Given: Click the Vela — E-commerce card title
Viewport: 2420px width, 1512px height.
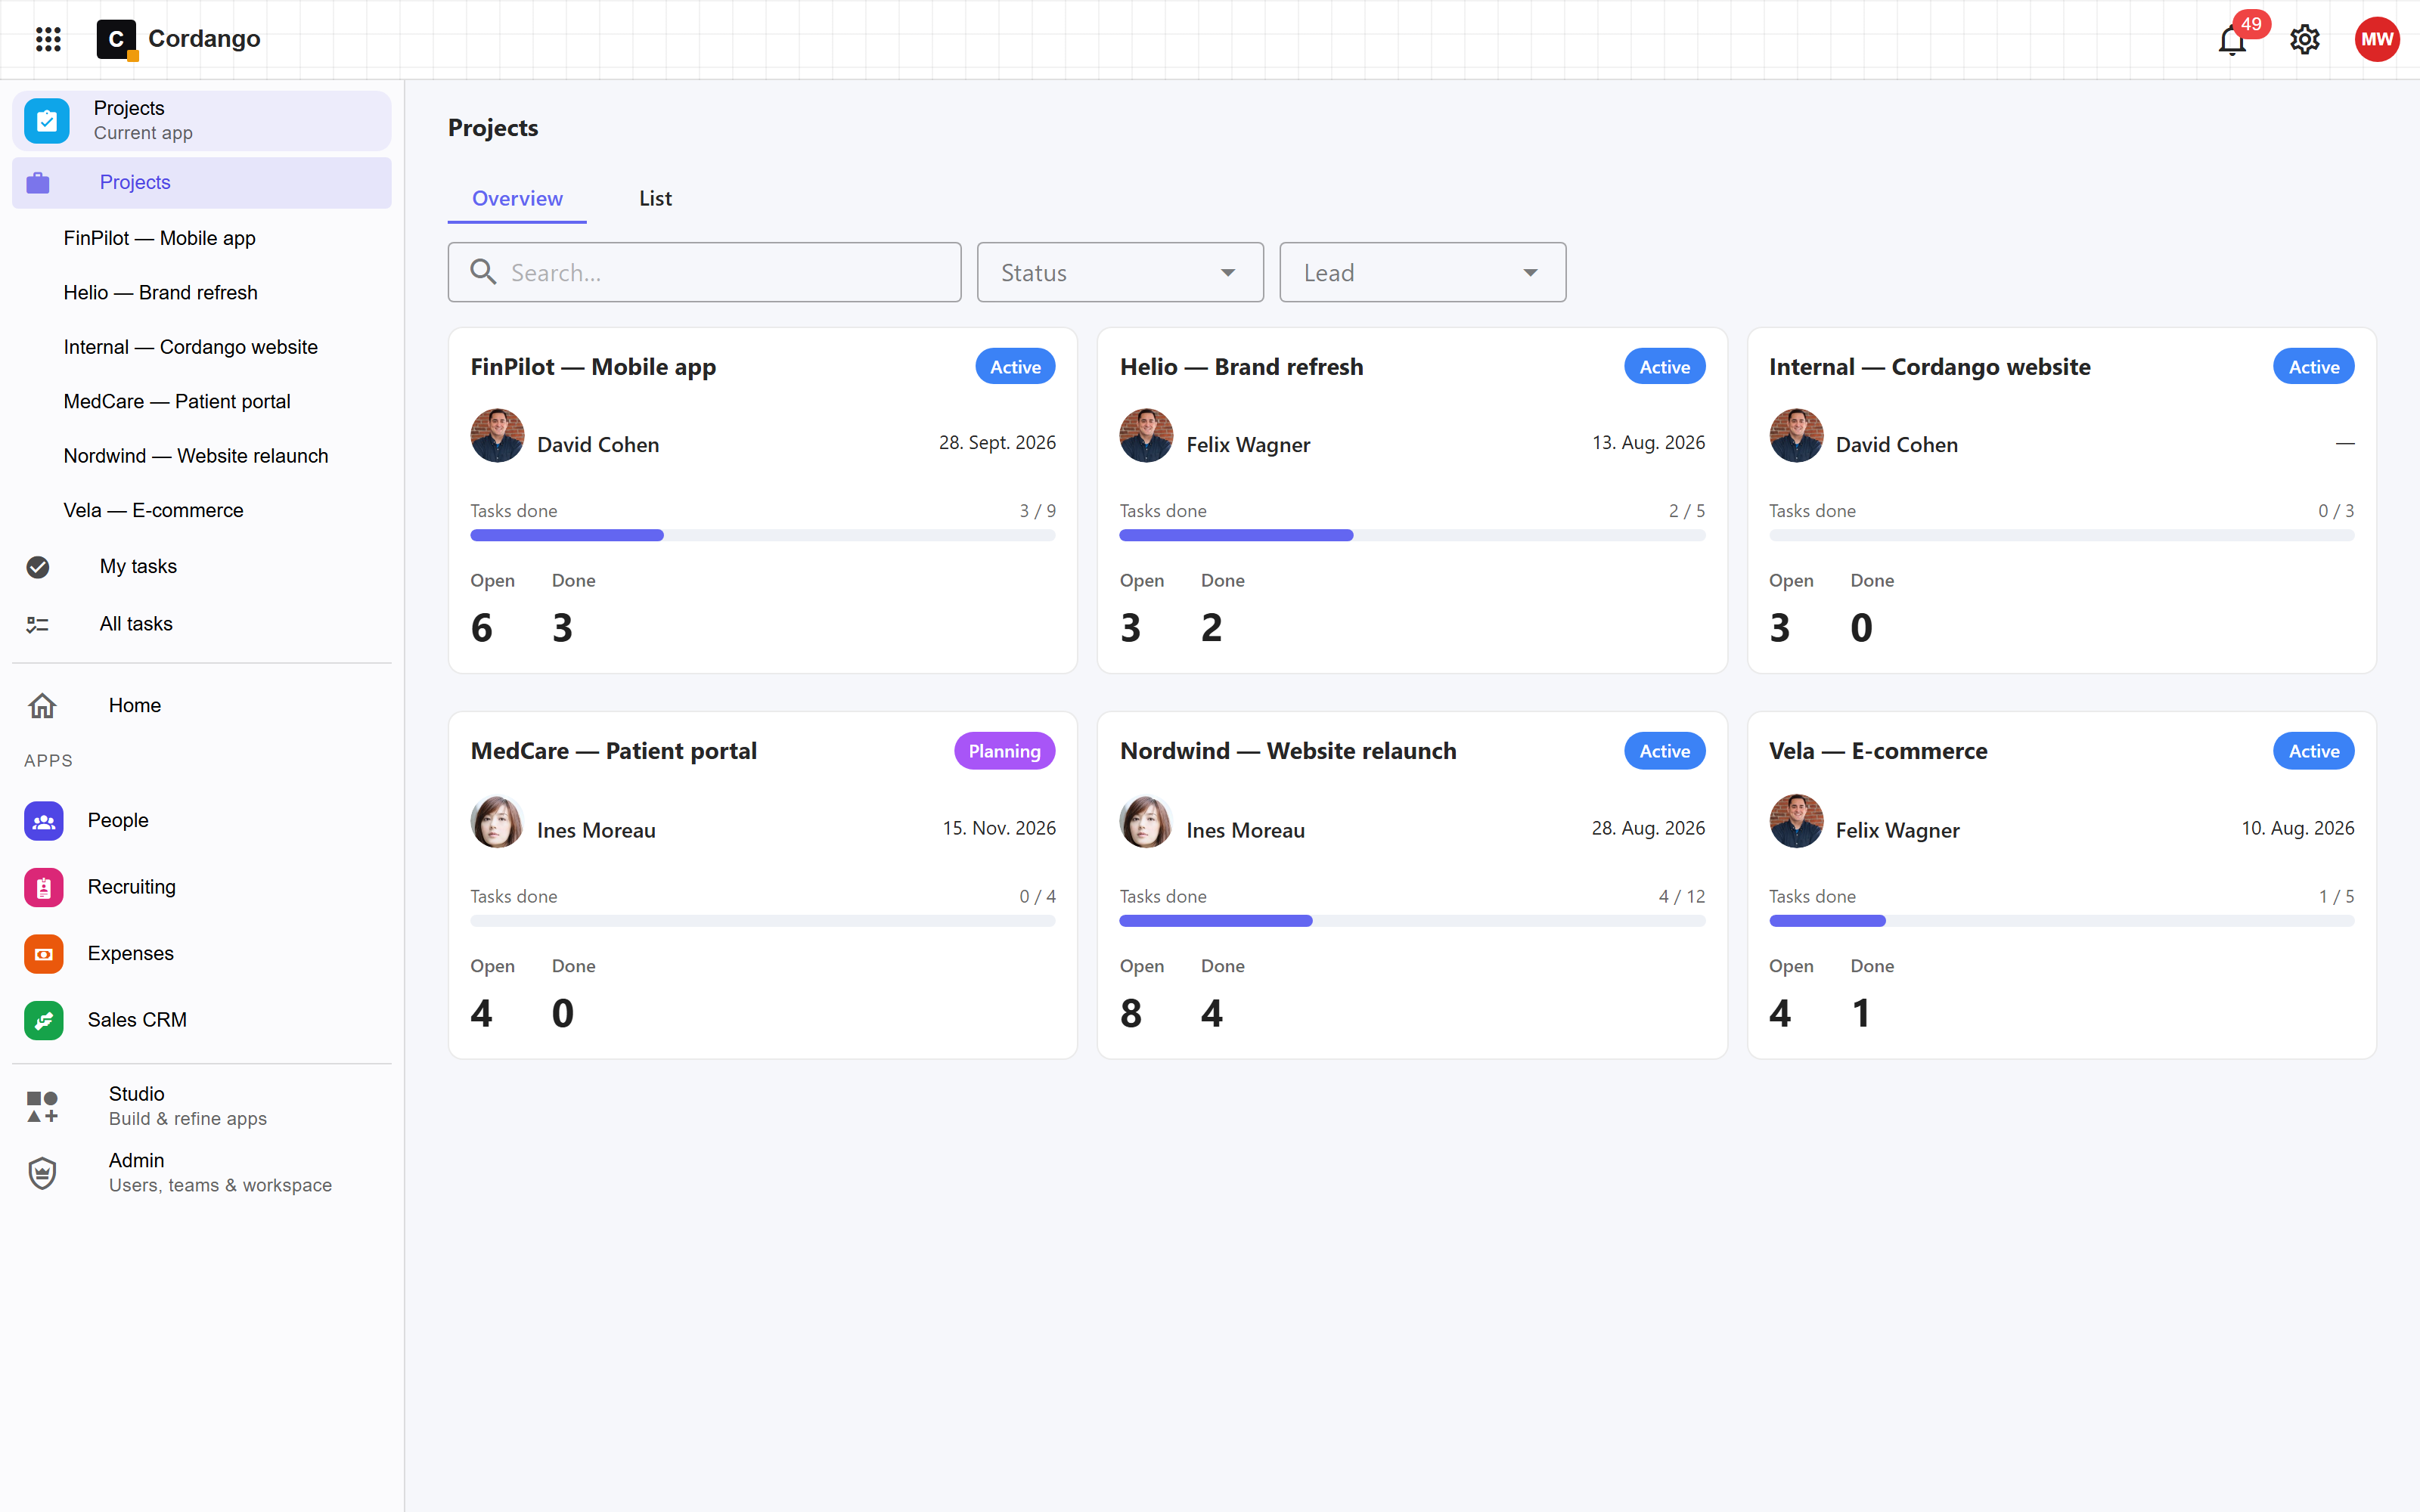Looking at the screenshot, I should coord(1878,751).
